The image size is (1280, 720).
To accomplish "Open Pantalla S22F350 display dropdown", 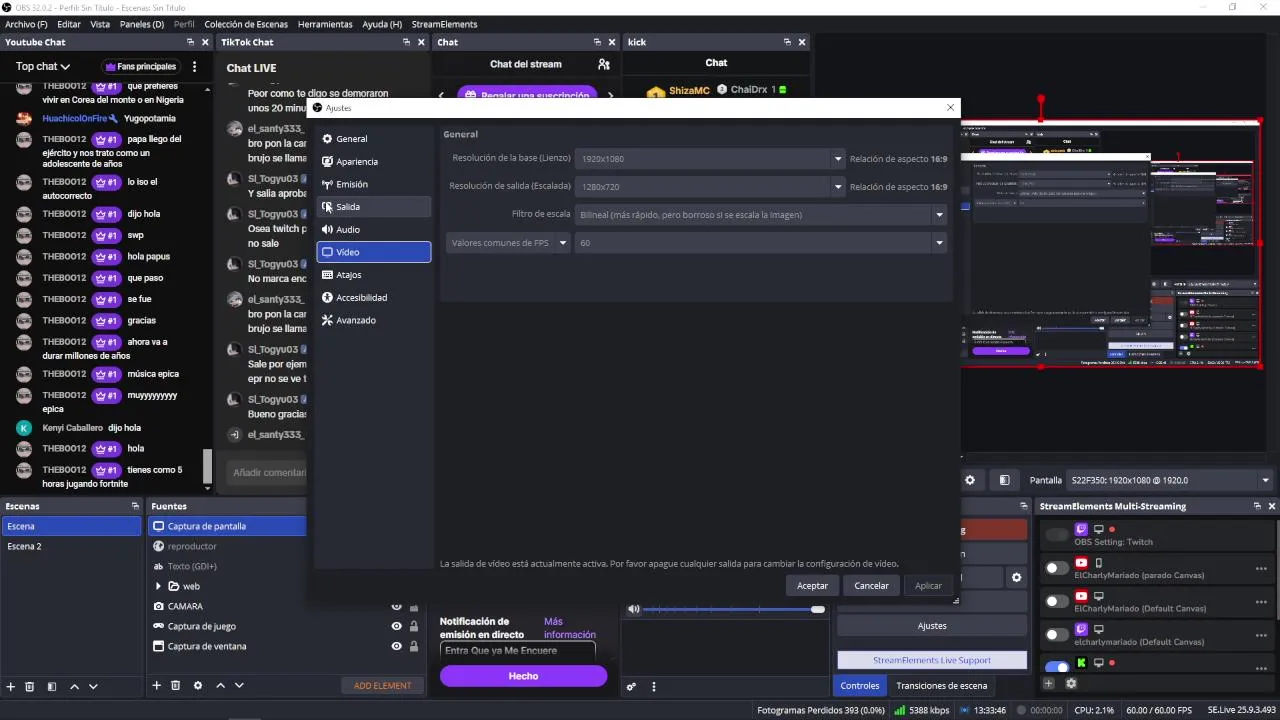I will coord(1170,480).
